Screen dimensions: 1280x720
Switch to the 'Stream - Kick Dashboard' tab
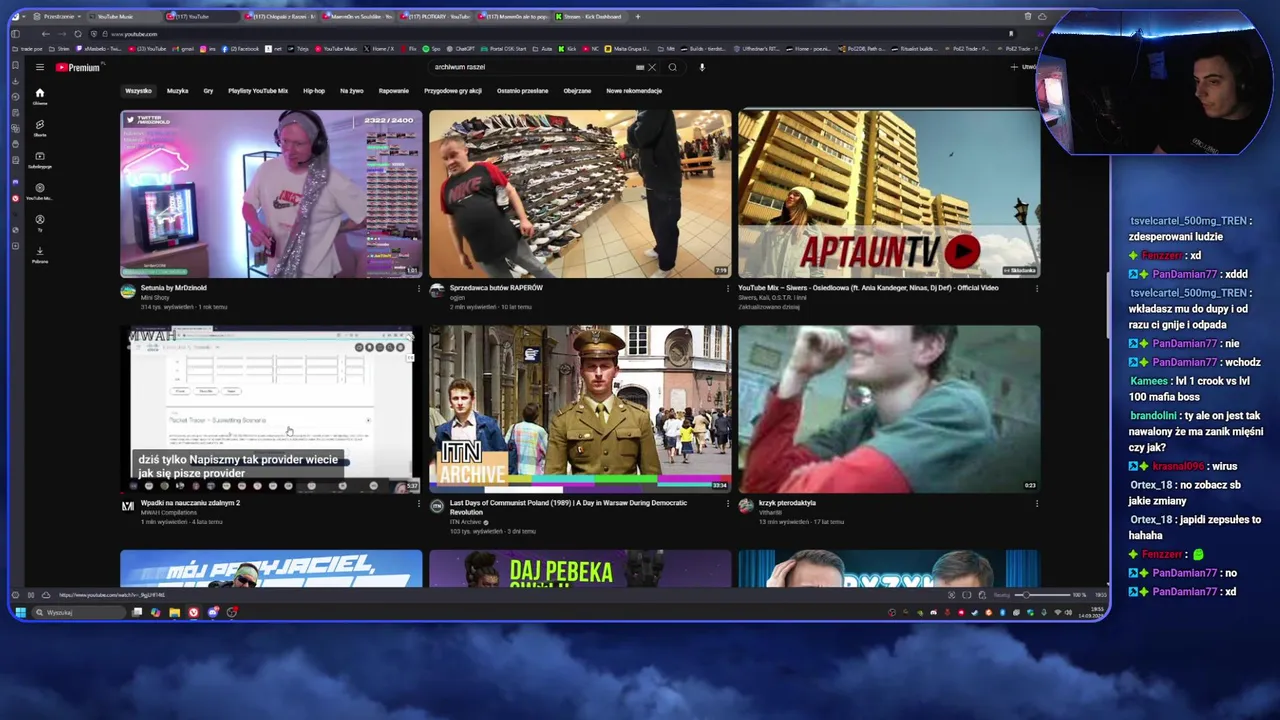(592, 17)
